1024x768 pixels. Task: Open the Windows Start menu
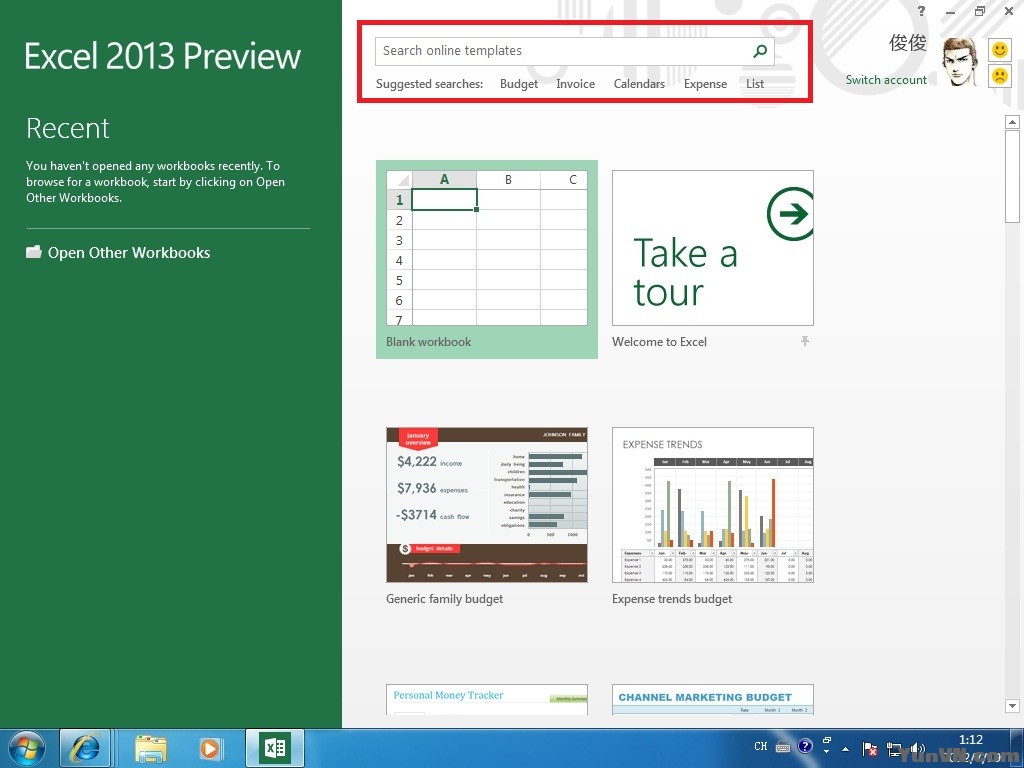click(26, 748)
